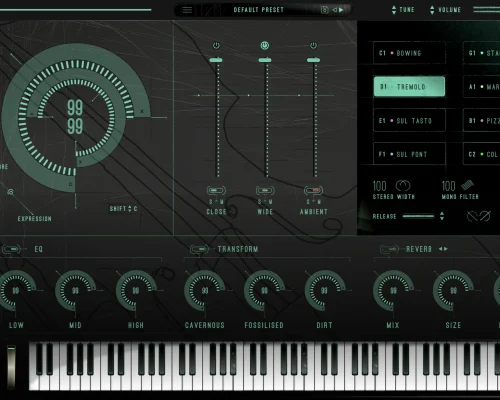The width and height of the screenshot is (500, 400).
Task: Click the mod wheel left of keyboard
Action: 11,367
